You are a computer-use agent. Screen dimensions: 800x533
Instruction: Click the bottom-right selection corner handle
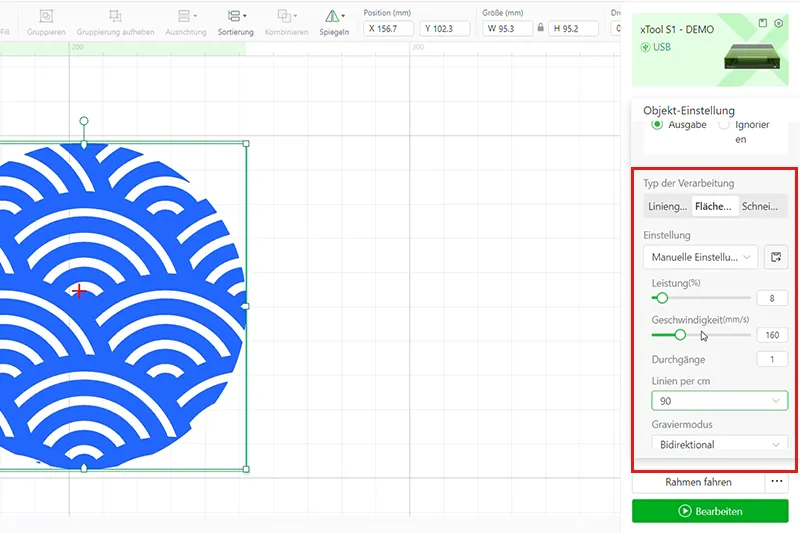click(x=246, y=469)
